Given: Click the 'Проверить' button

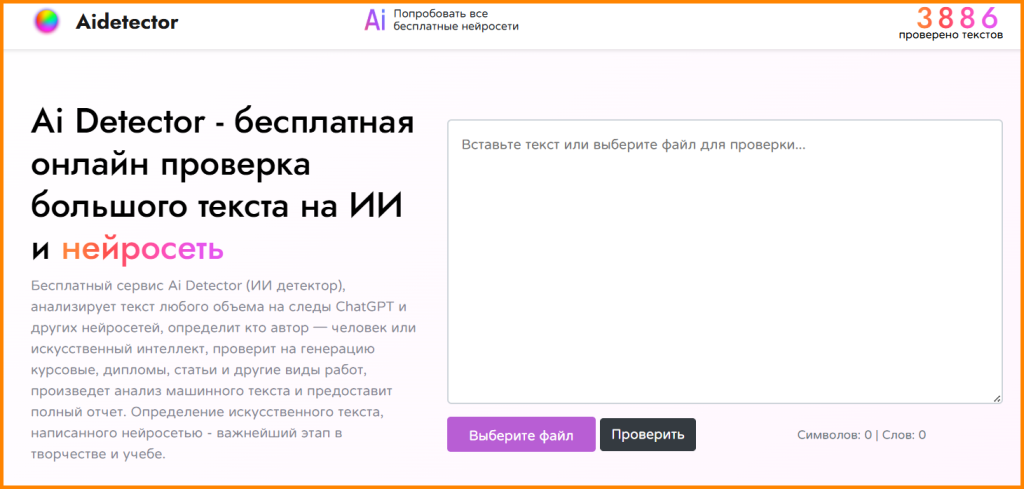Looking at the screenshot, I should coord(648,435).
